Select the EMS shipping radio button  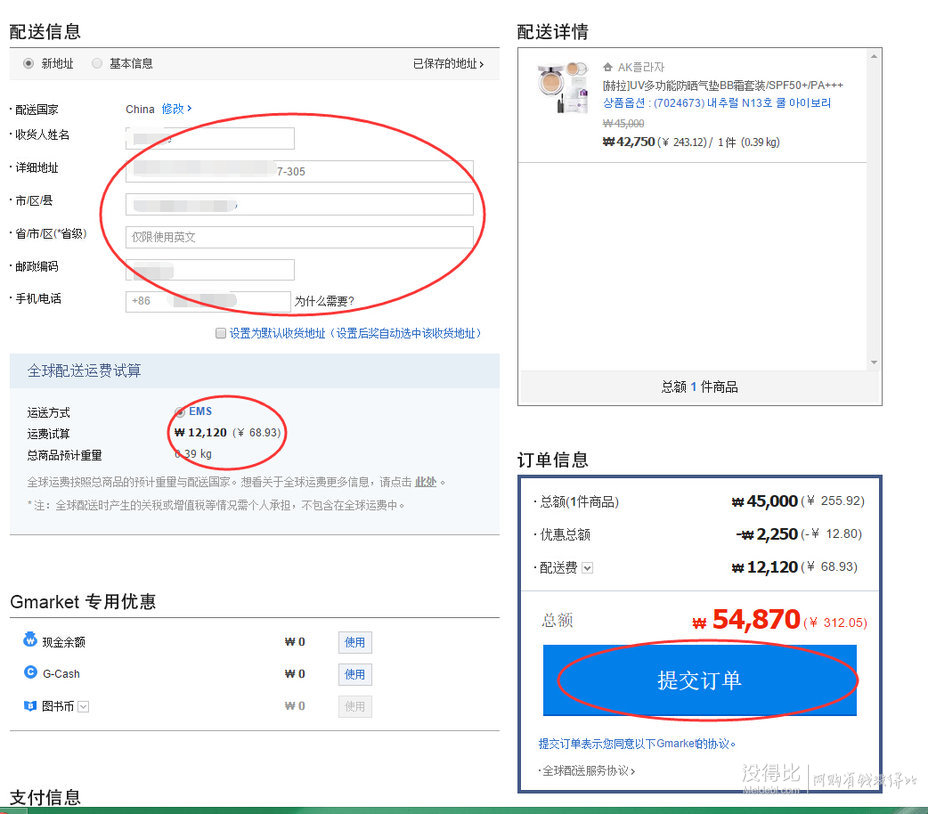(x=180, y=411)
